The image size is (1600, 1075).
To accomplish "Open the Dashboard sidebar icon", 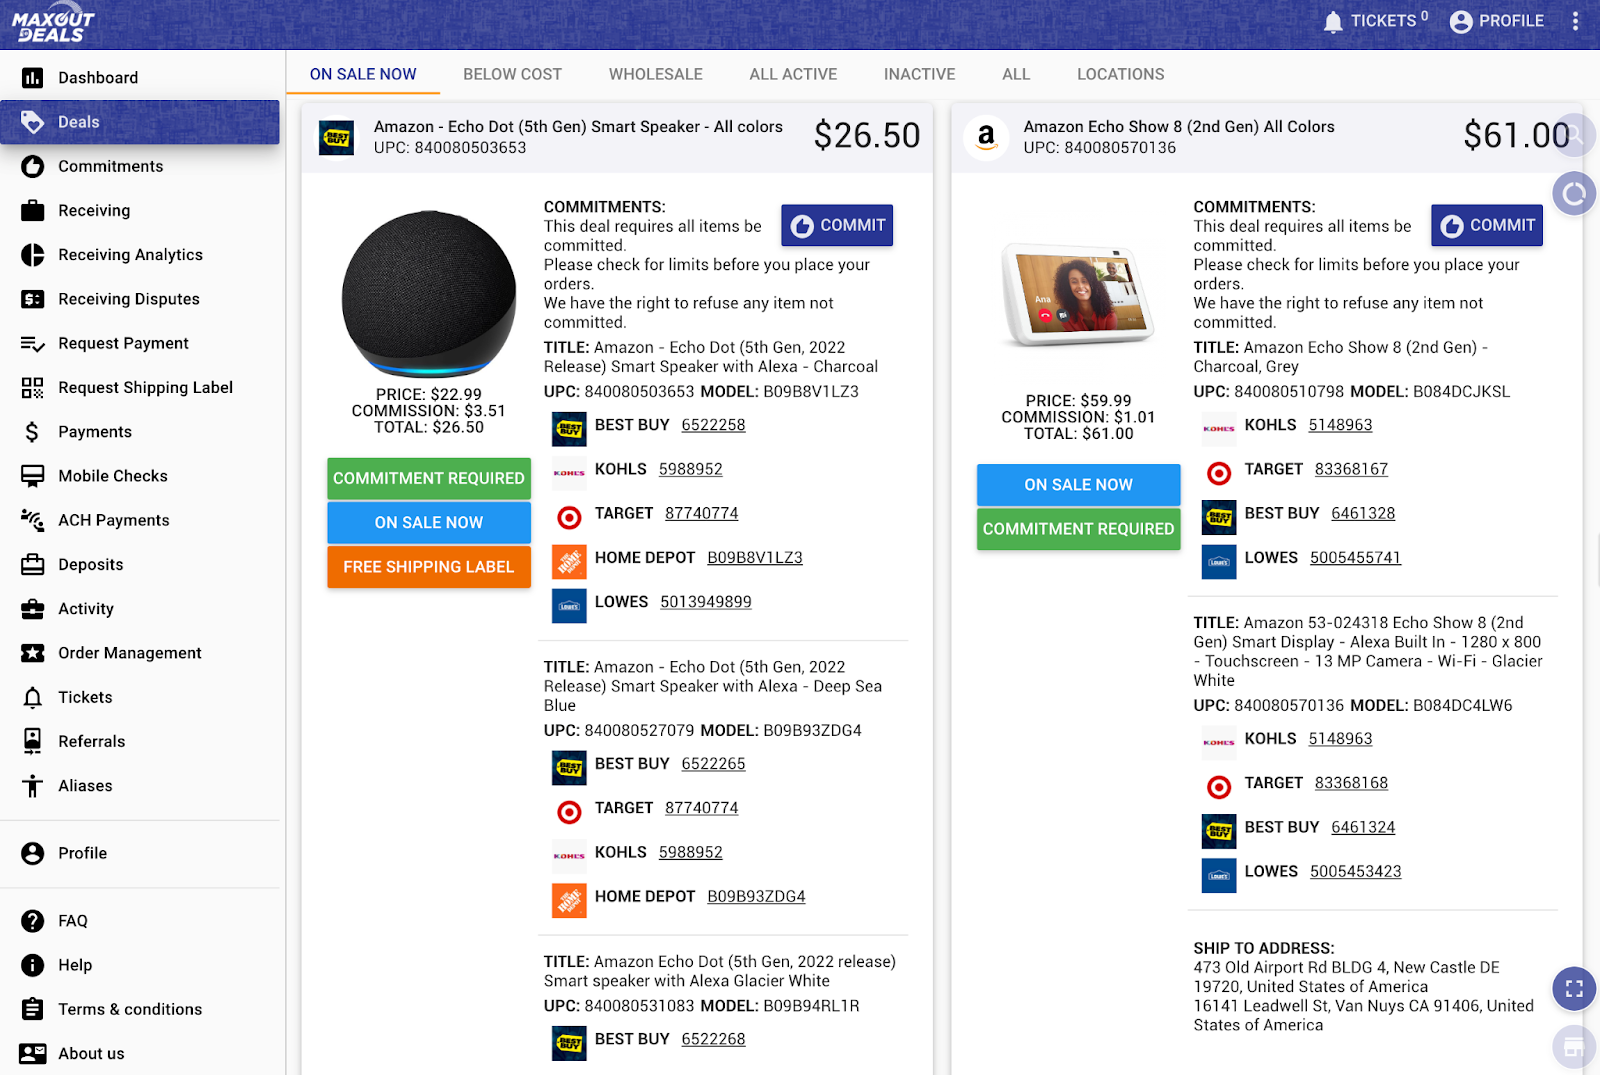I will pos(32,78).
